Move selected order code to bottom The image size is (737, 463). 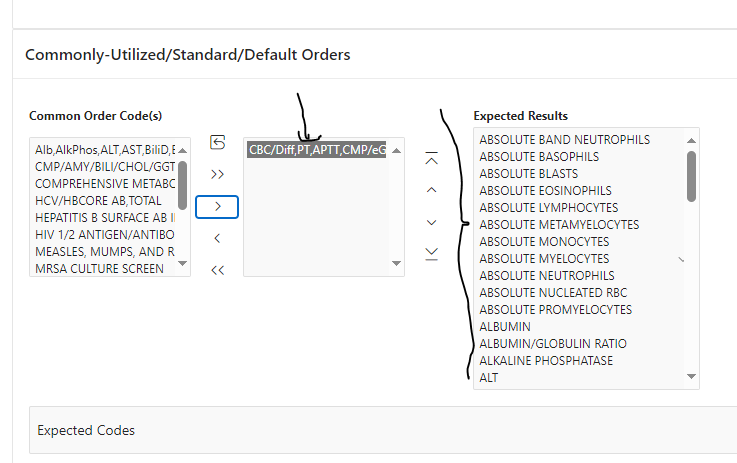pyautogui.click(x=431, y=253)
